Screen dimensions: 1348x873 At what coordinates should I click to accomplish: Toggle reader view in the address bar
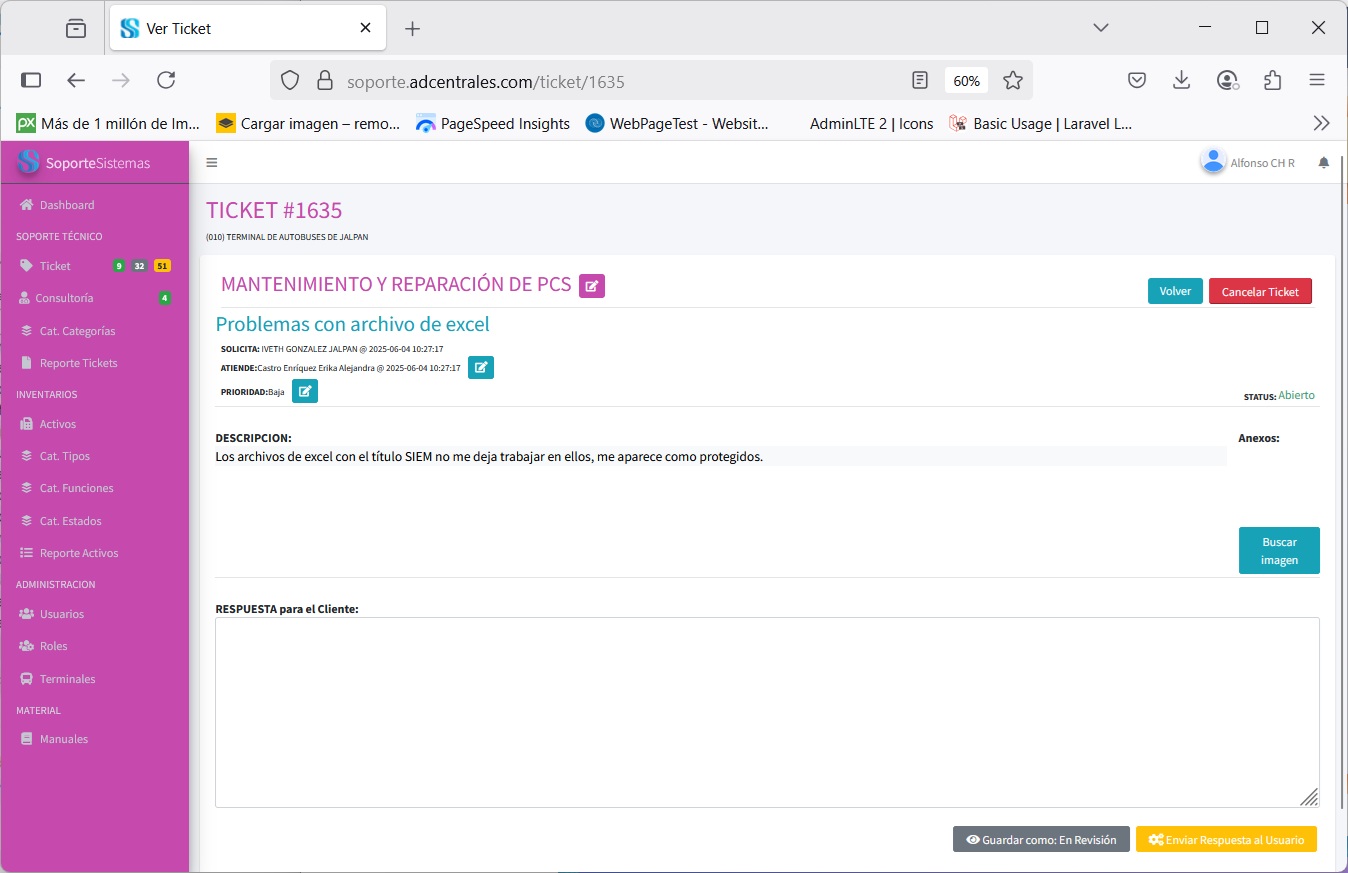point(920,81)
